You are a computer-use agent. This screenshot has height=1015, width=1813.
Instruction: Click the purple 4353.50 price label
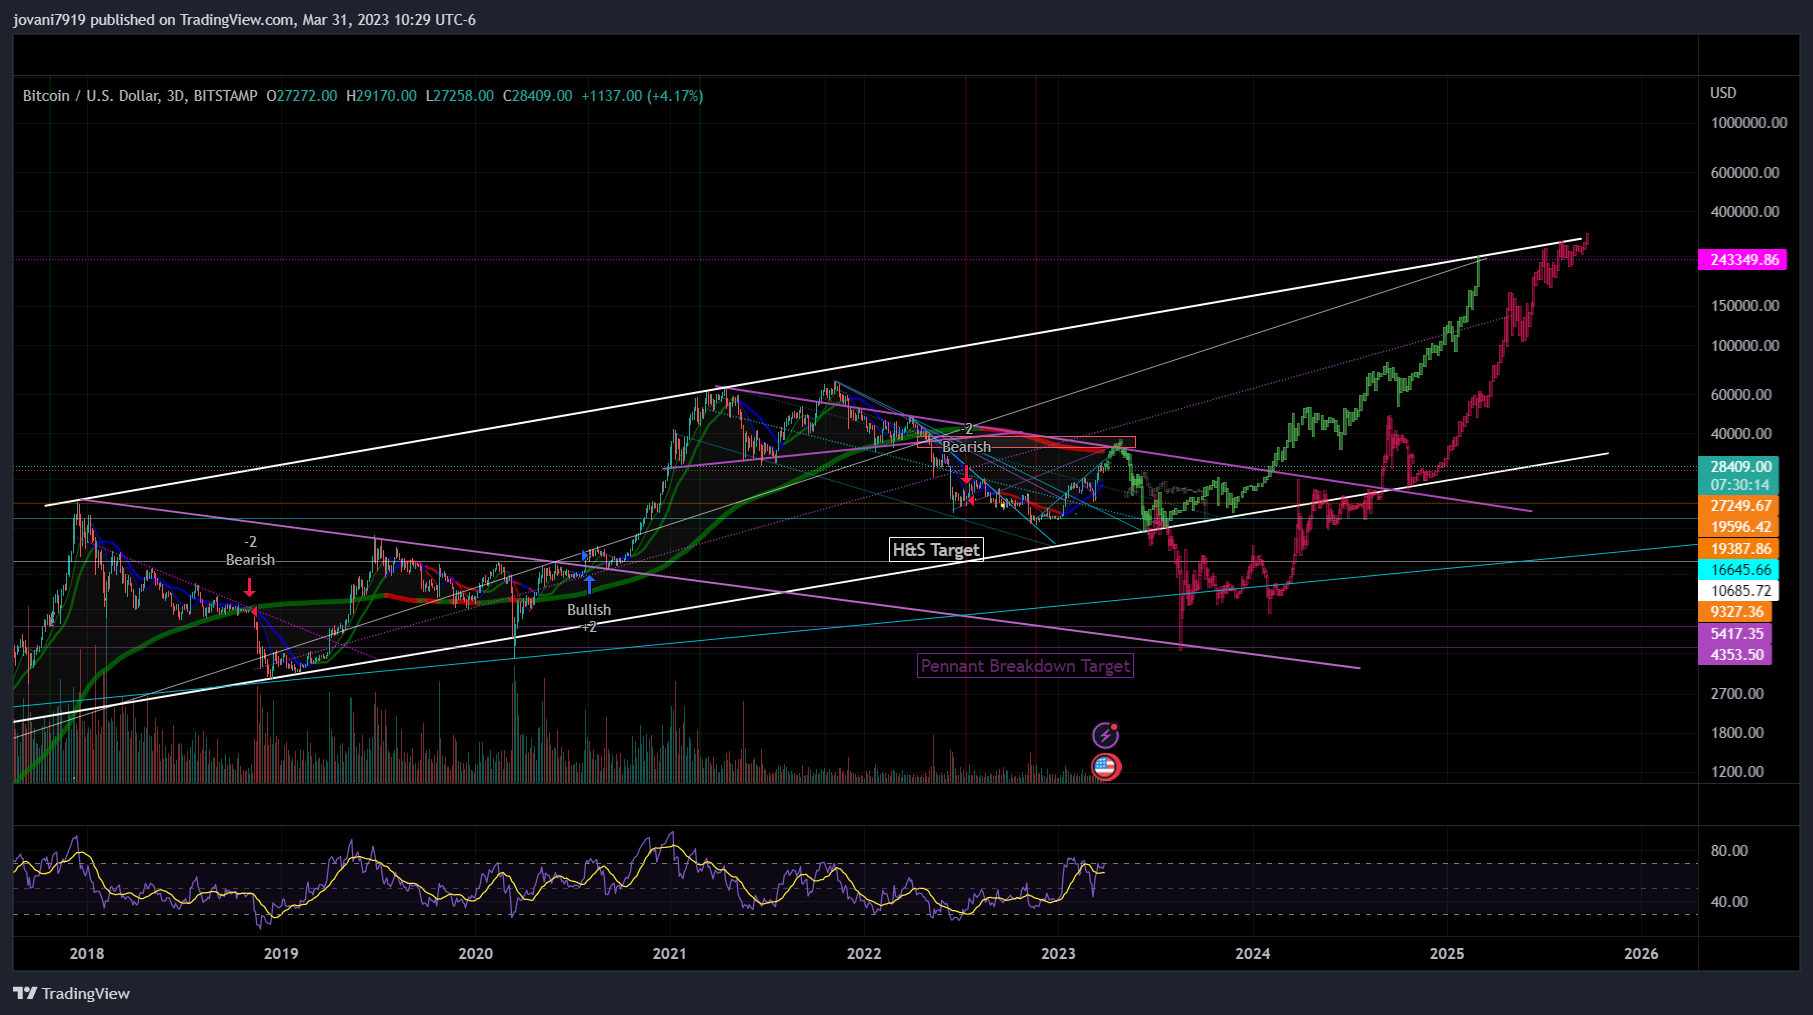1735,655
